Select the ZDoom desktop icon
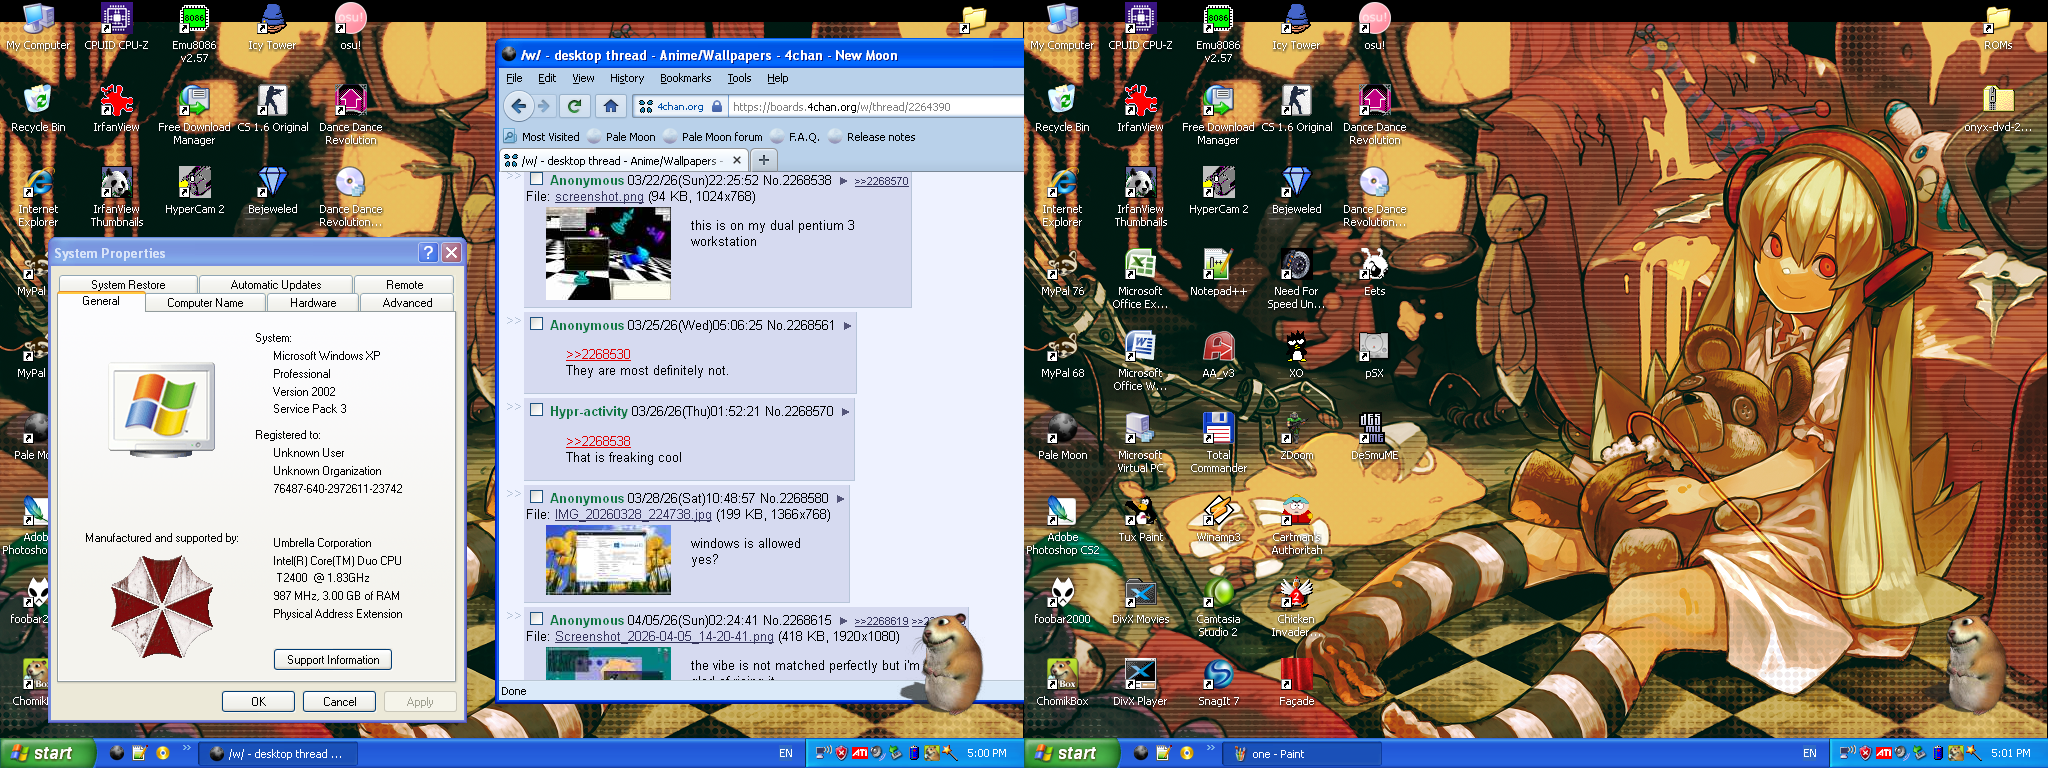 click(1296, 438)
